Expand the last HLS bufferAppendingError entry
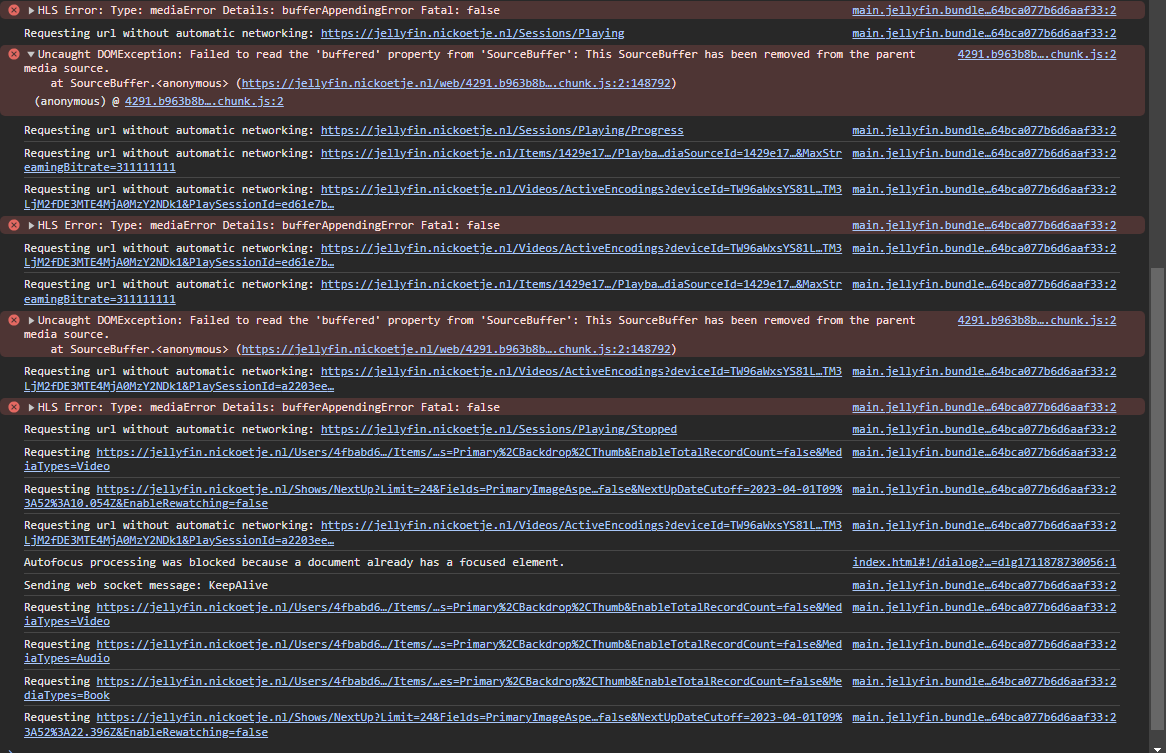Image resolution: width=1166 pixels, height=753 pixels. tap(31, 407)
